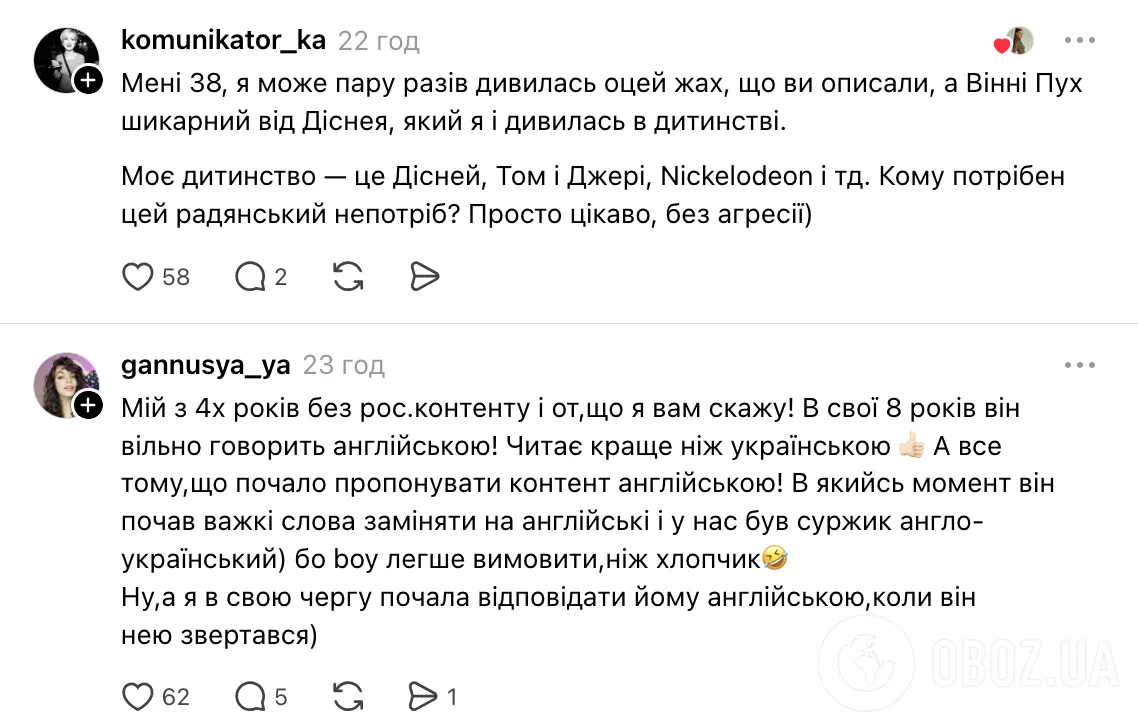Viewport: 1138px width, 728px height.
Task: Open komunikator_ka's profile by clicking the username
Action: coord(222,40)
